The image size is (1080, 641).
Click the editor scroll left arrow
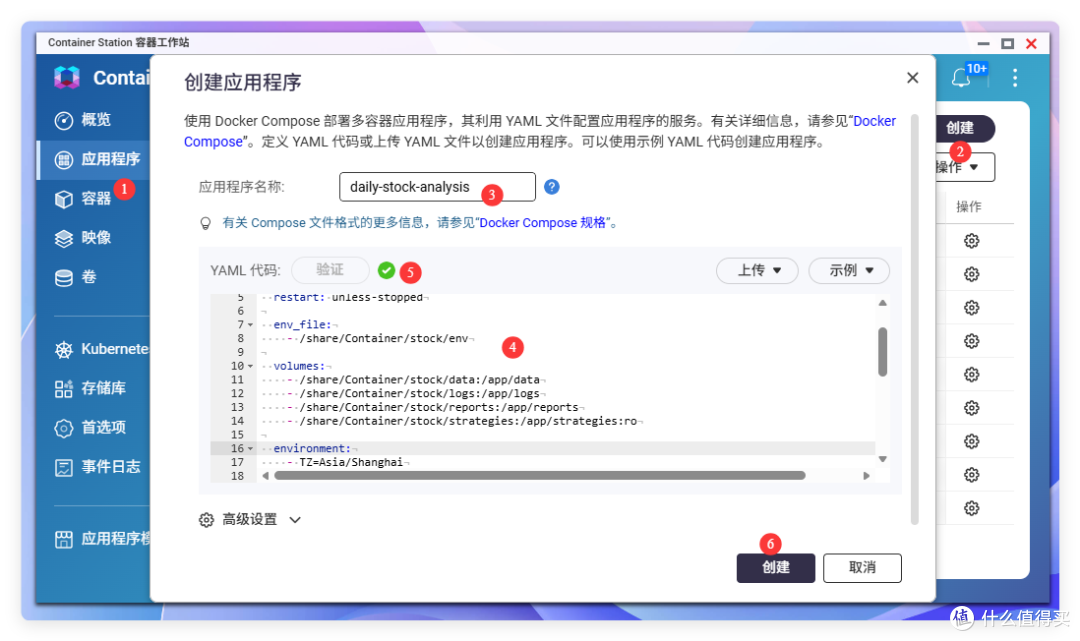(x=266, y=476)
